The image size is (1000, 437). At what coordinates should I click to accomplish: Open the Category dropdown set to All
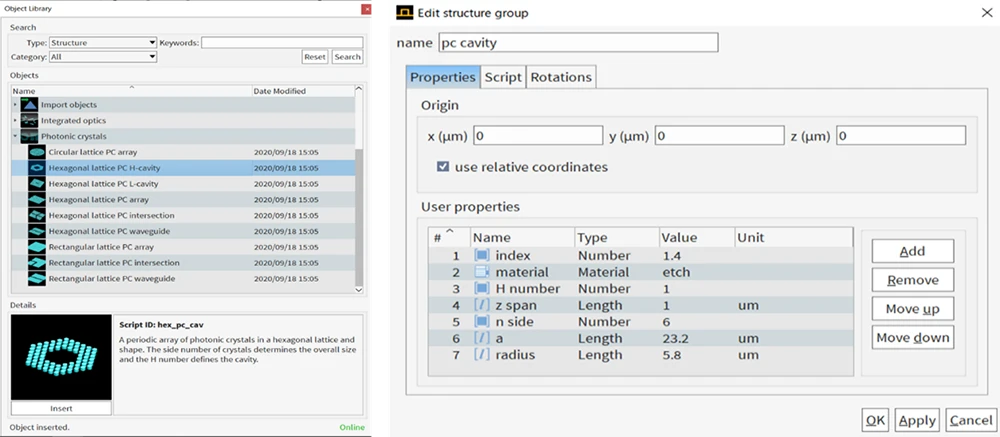103,57
